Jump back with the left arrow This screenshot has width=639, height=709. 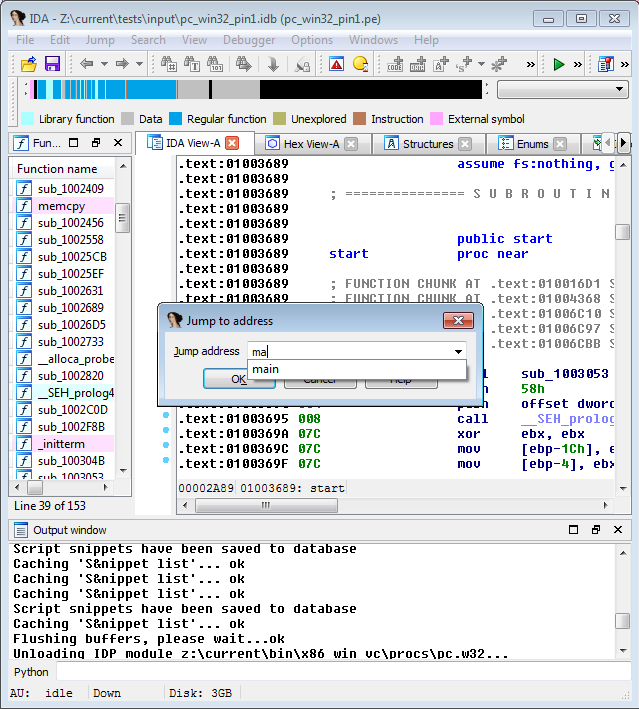(x=86, y=64)
